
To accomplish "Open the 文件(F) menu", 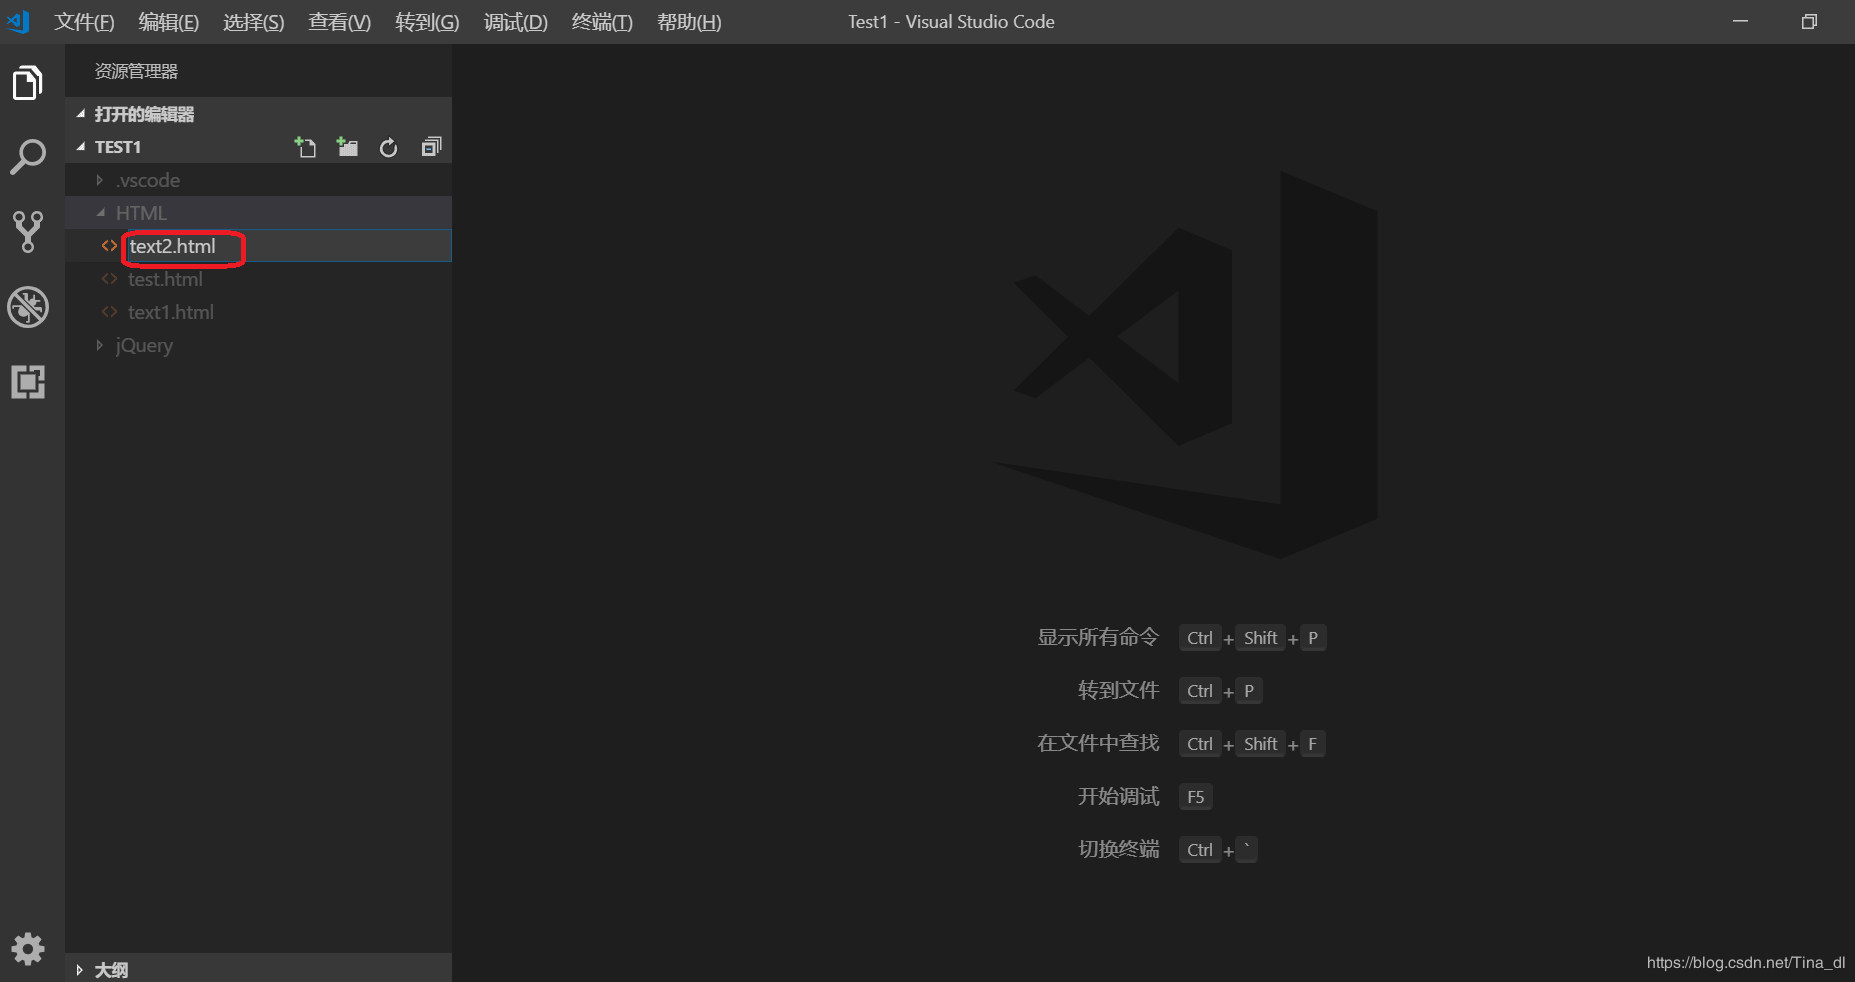I will [x=84, y=22].
